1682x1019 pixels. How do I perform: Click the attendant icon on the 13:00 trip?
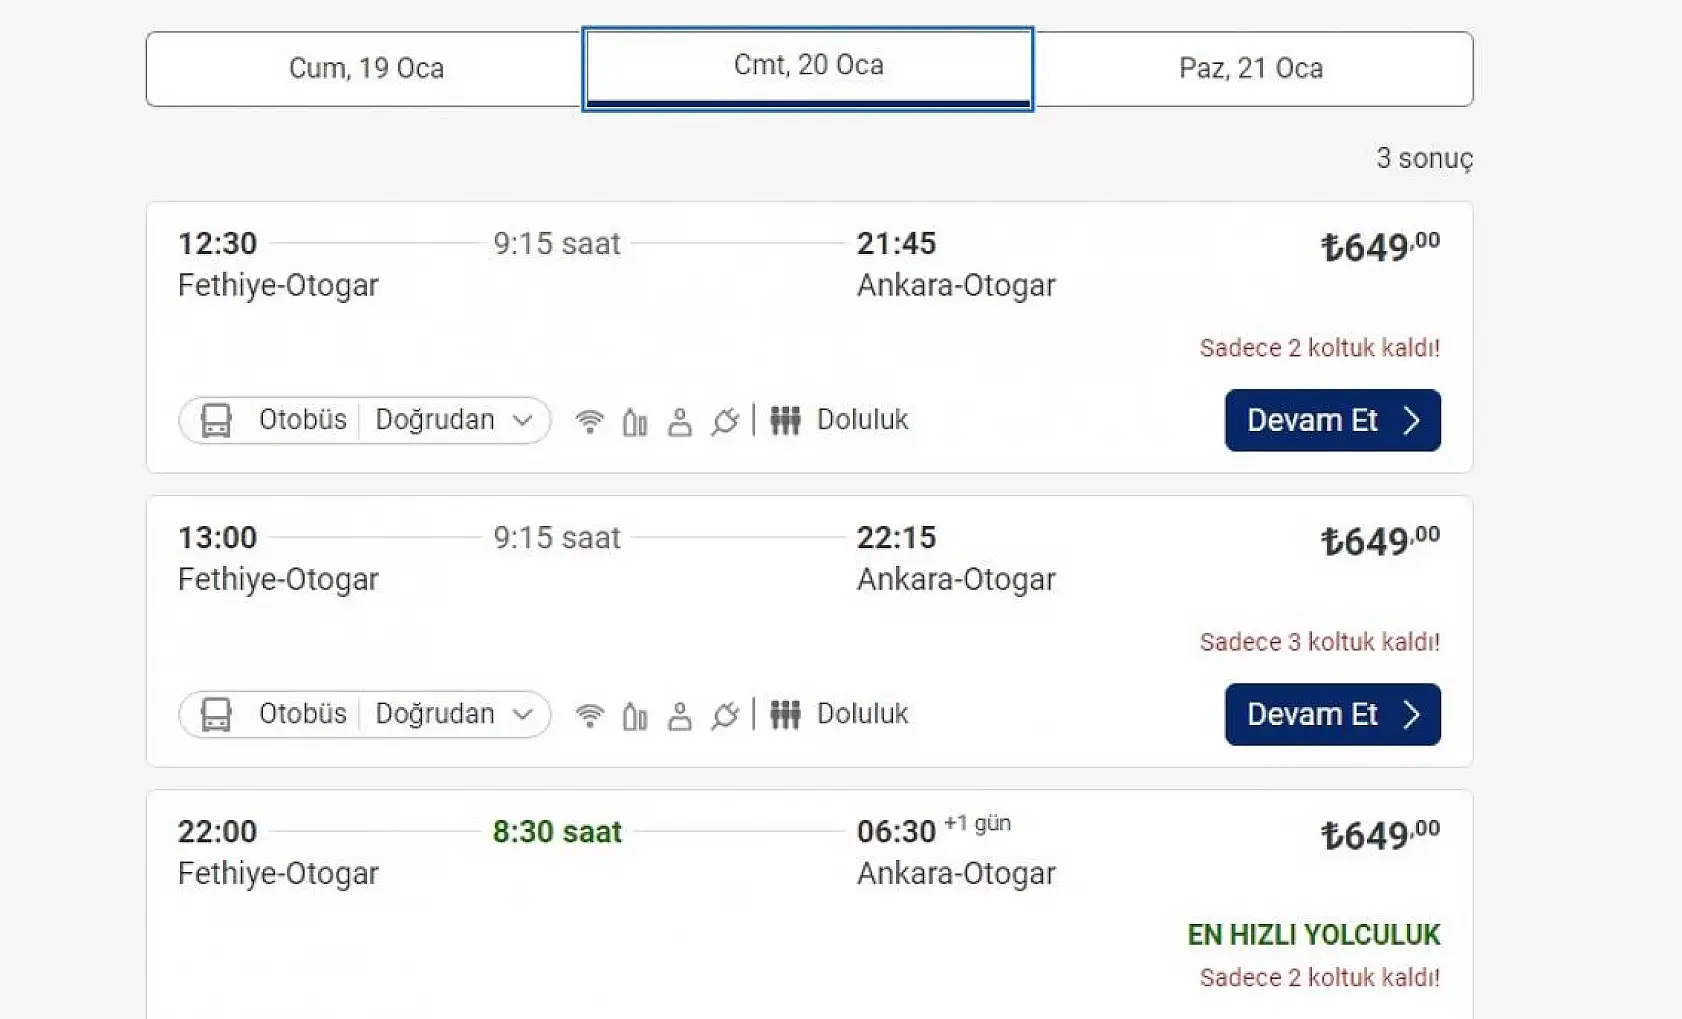680,715
